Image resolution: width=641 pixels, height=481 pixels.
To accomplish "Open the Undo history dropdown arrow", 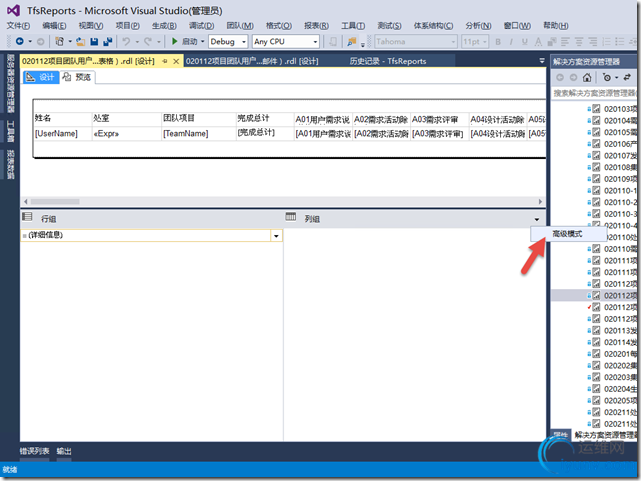I will point(137,42).
